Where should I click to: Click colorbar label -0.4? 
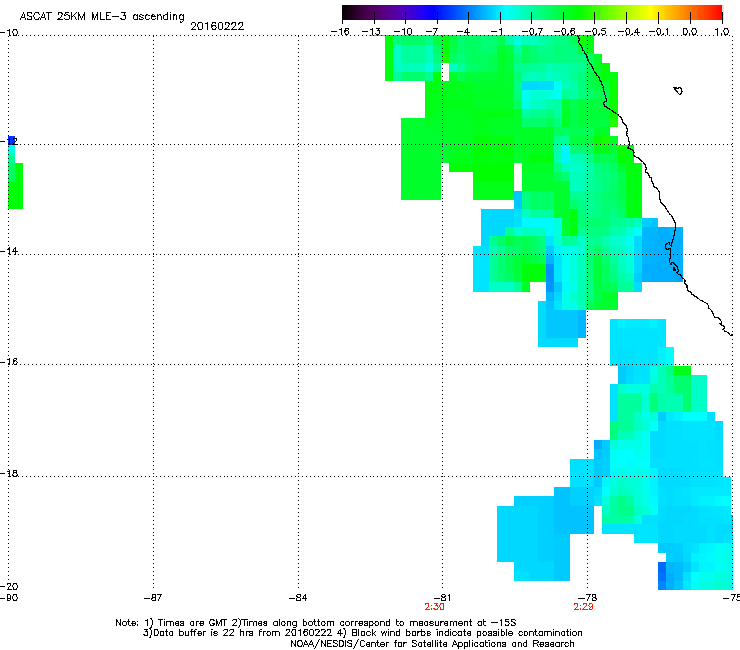click(x=629, y=32)
